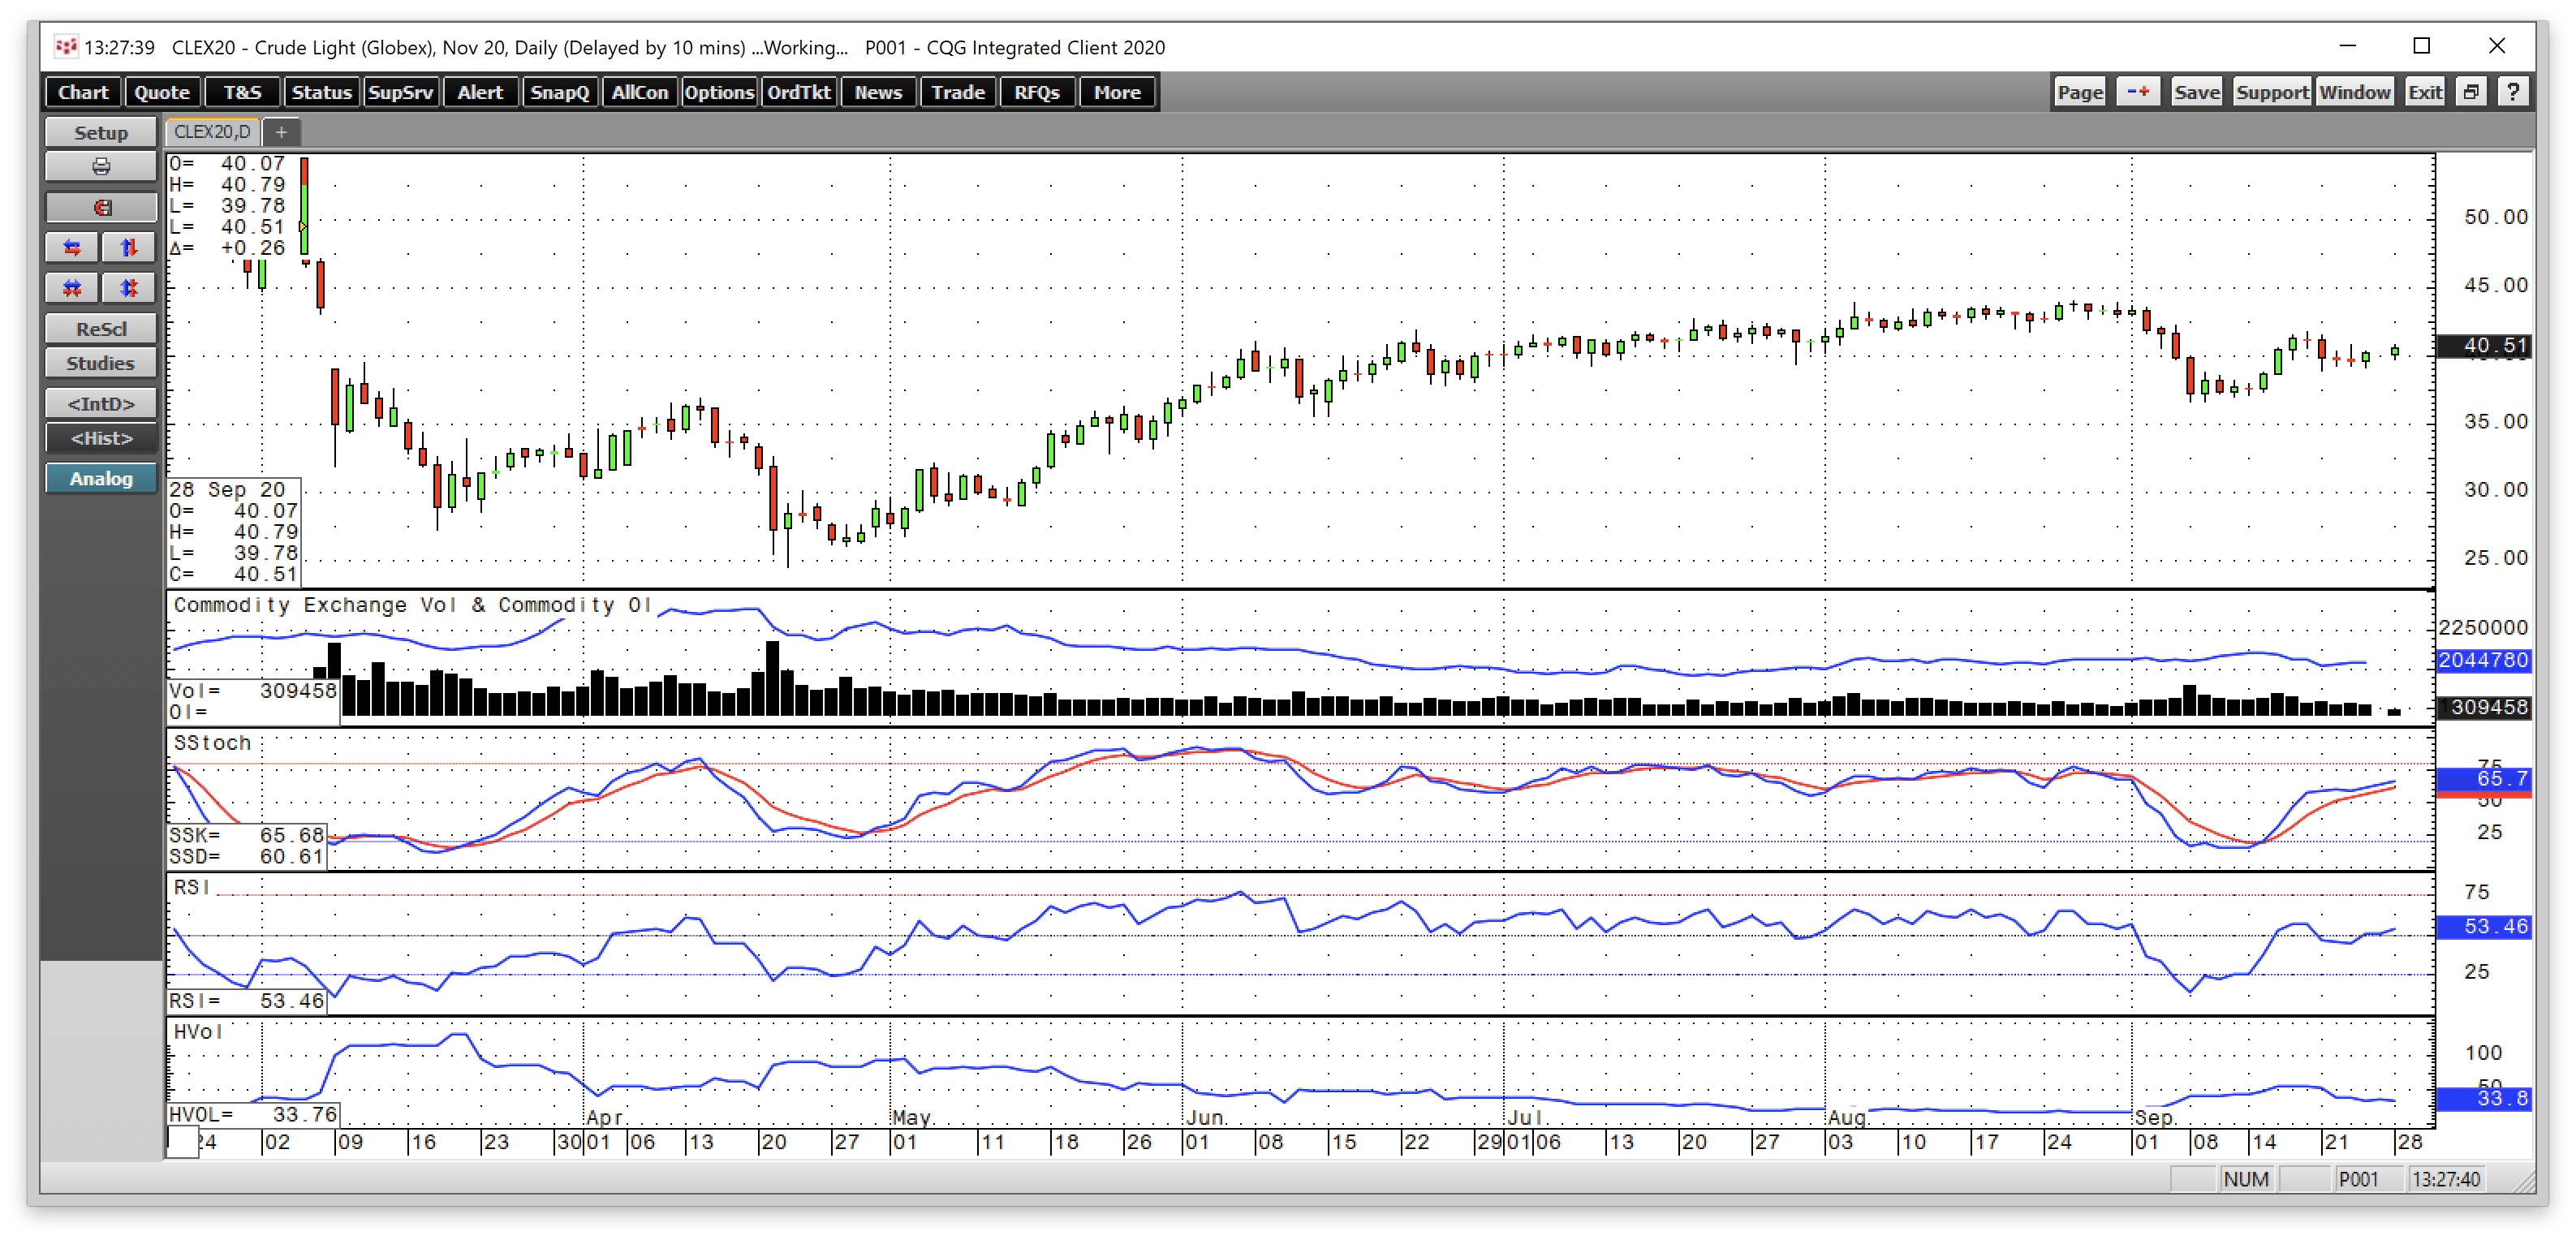Minimize the CQG window

[2348, 46]
